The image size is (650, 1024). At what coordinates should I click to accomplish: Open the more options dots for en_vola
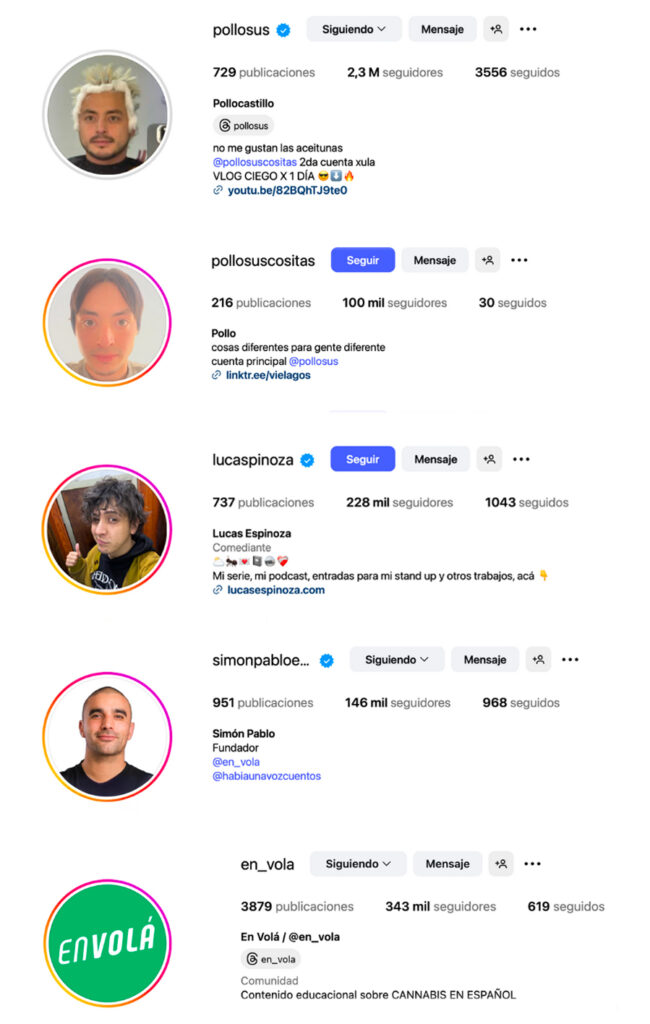[532, 863]
